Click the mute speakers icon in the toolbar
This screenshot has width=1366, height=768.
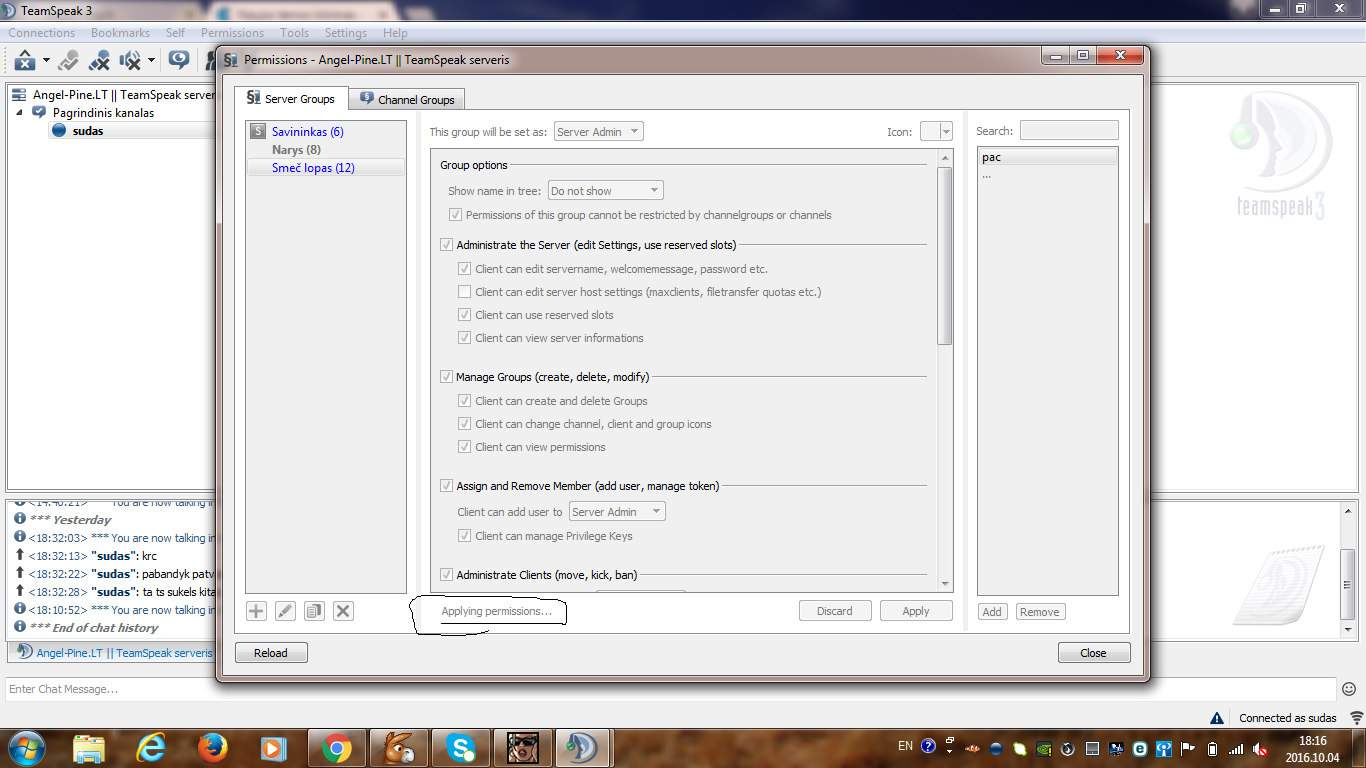coord(131,61)
